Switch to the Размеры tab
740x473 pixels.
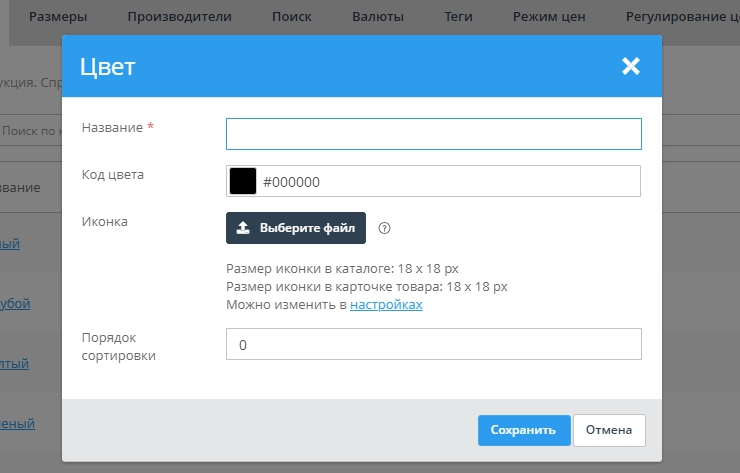[57, 17]
